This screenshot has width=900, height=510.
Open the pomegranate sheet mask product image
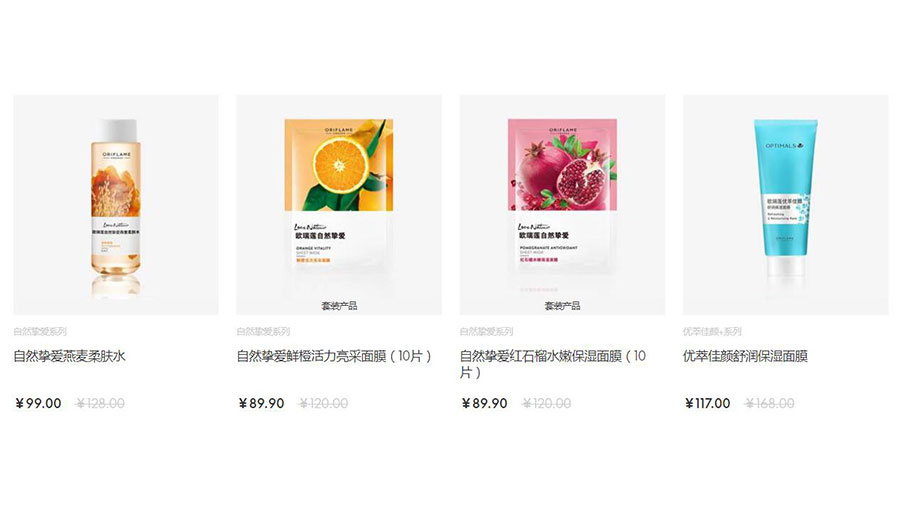(x=562, y=205)
